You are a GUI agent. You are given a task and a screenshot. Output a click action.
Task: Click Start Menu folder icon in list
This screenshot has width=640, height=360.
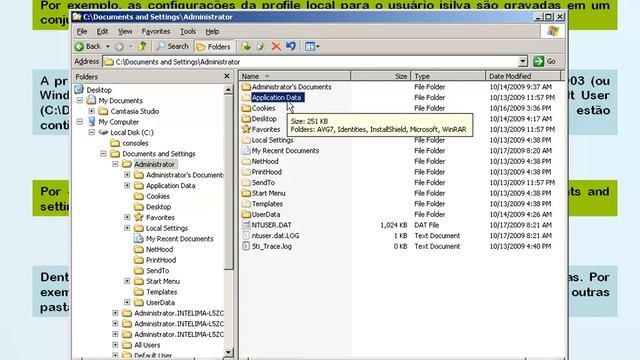246,193
